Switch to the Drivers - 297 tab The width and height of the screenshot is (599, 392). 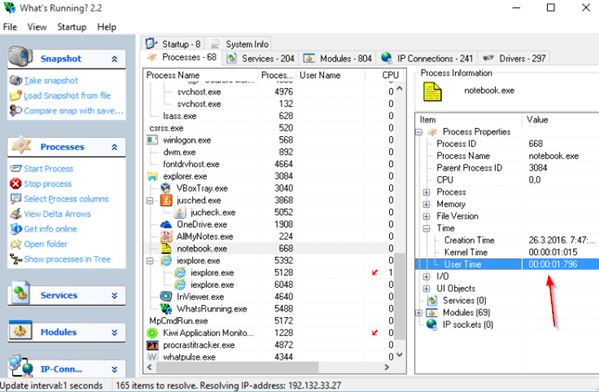[514, 58]
